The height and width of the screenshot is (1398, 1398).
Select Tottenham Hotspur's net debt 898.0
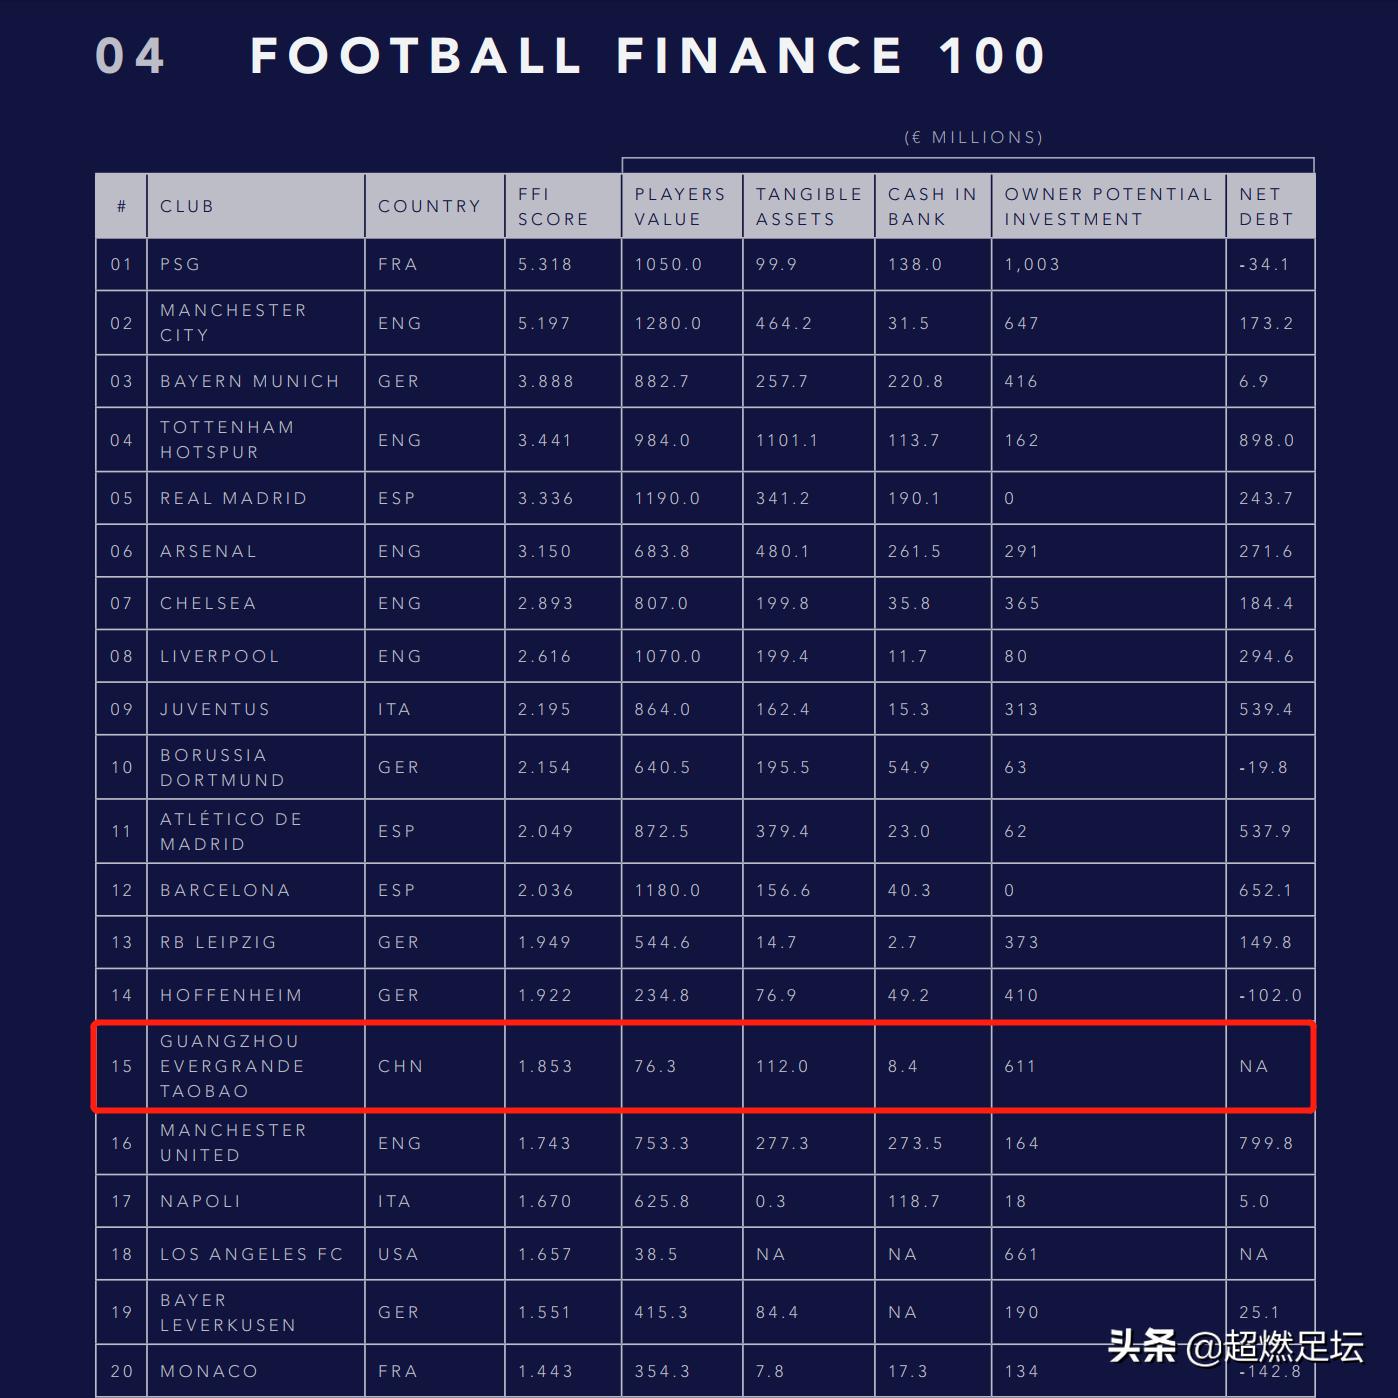point(1266,440)
